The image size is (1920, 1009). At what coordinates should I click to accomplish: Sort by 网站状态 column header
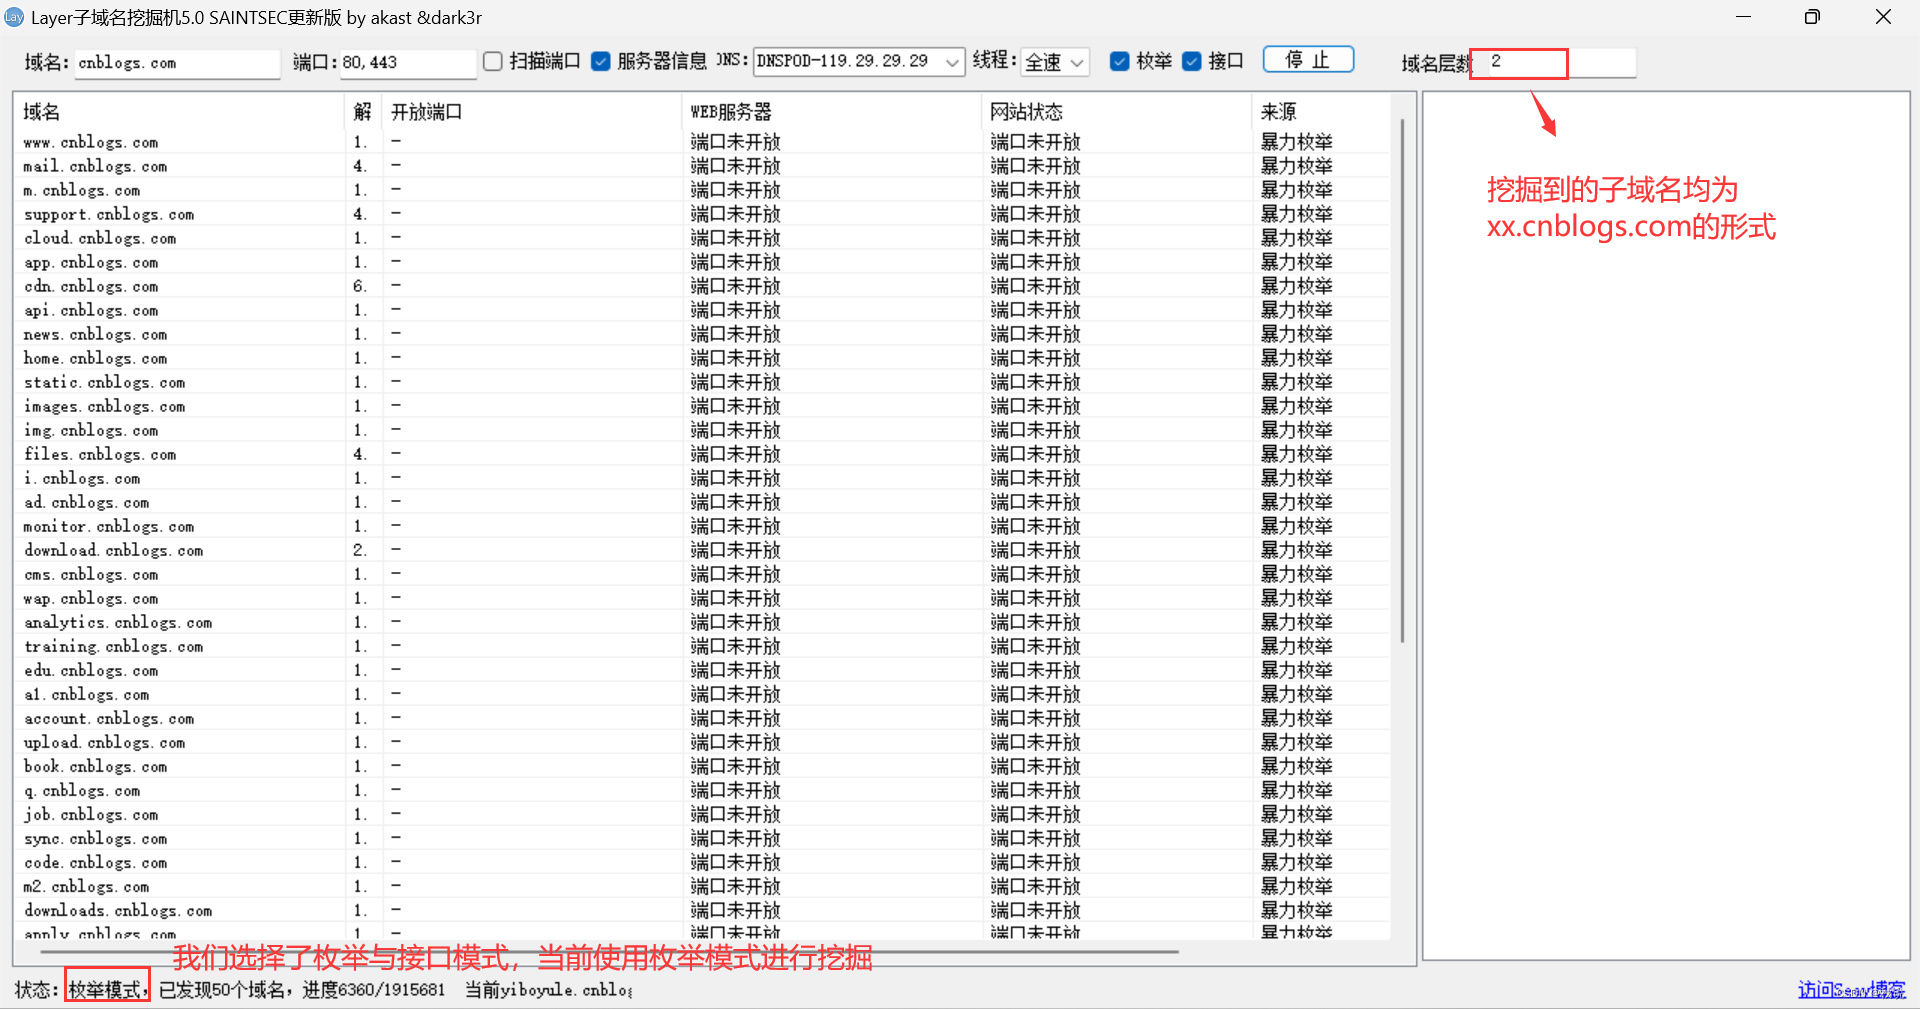1117,111
